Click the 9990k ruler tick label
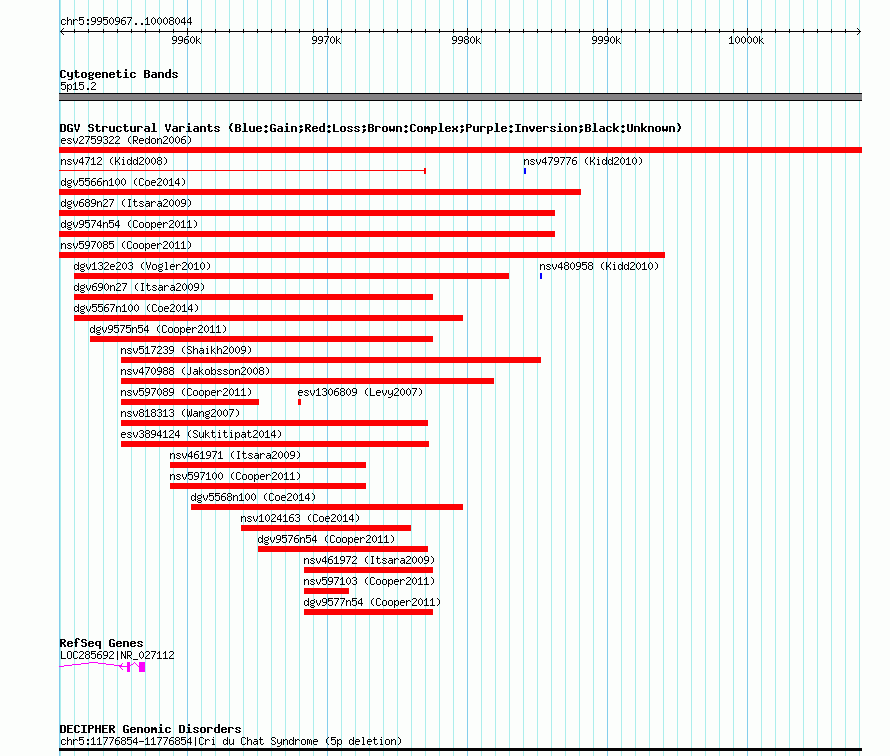890x756 pixels. pos(606,40)
